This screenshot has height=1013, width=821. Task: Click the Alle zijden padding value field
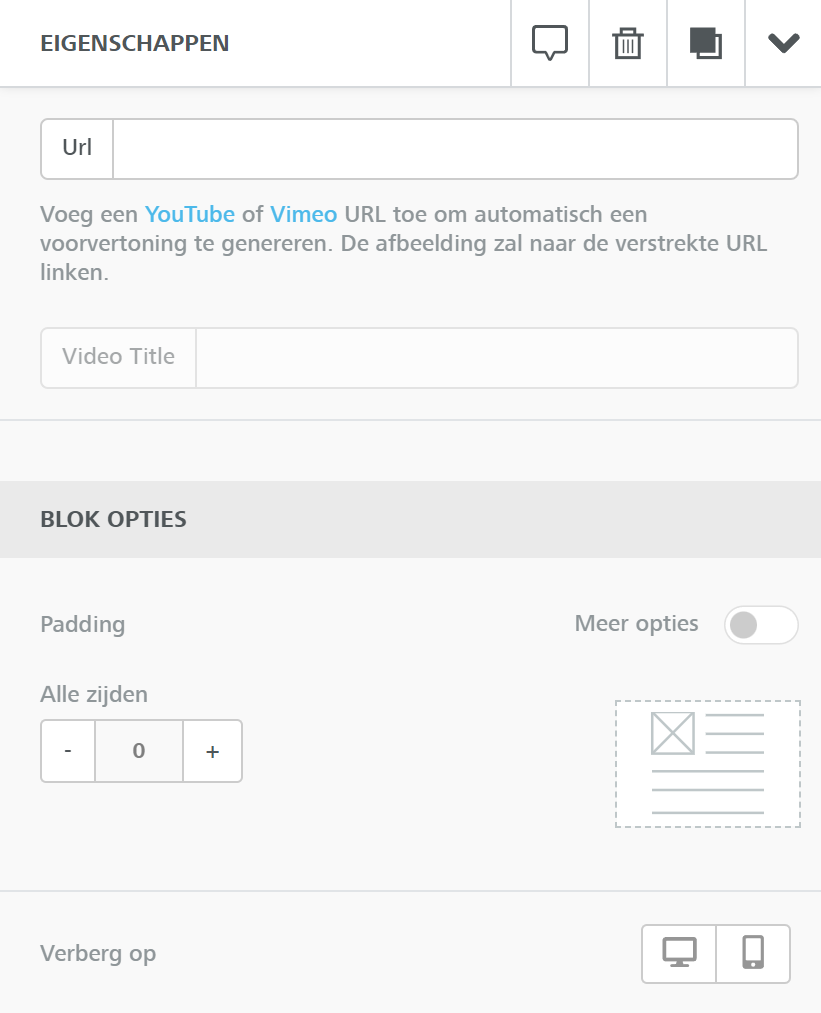tap(139, 751)
